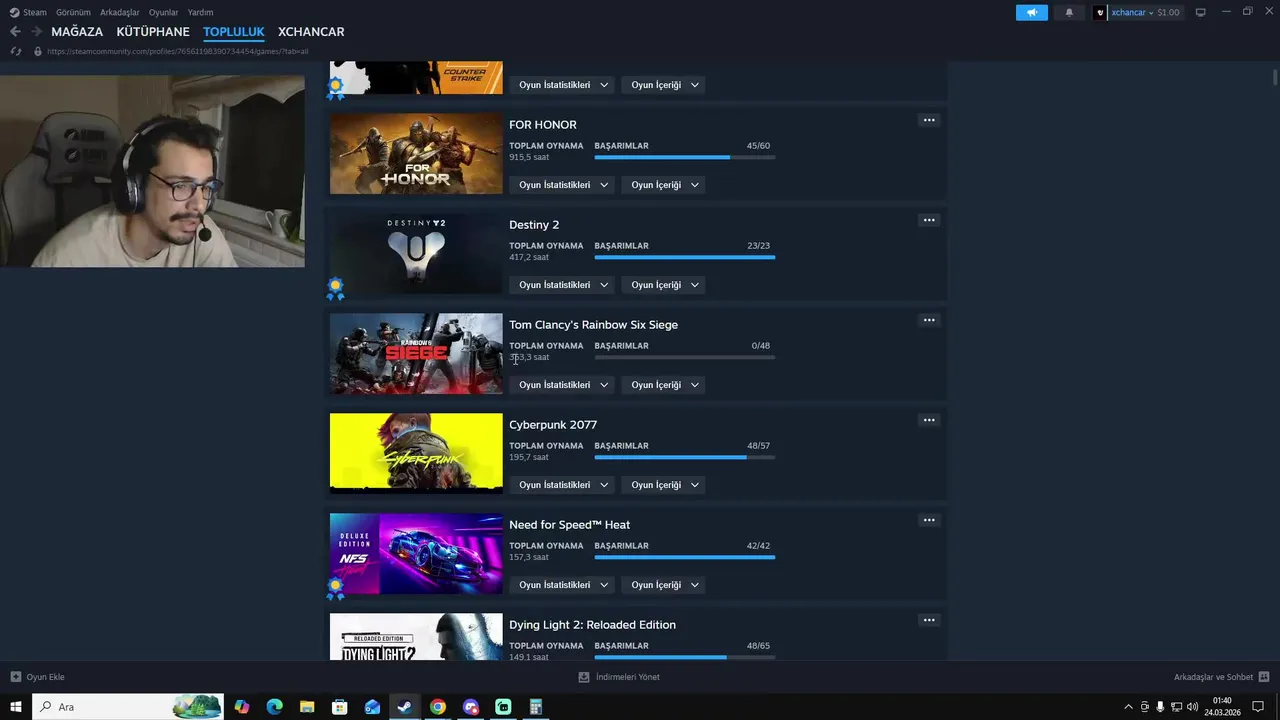Open options menu for FOR HONOR

click(929, 120)
